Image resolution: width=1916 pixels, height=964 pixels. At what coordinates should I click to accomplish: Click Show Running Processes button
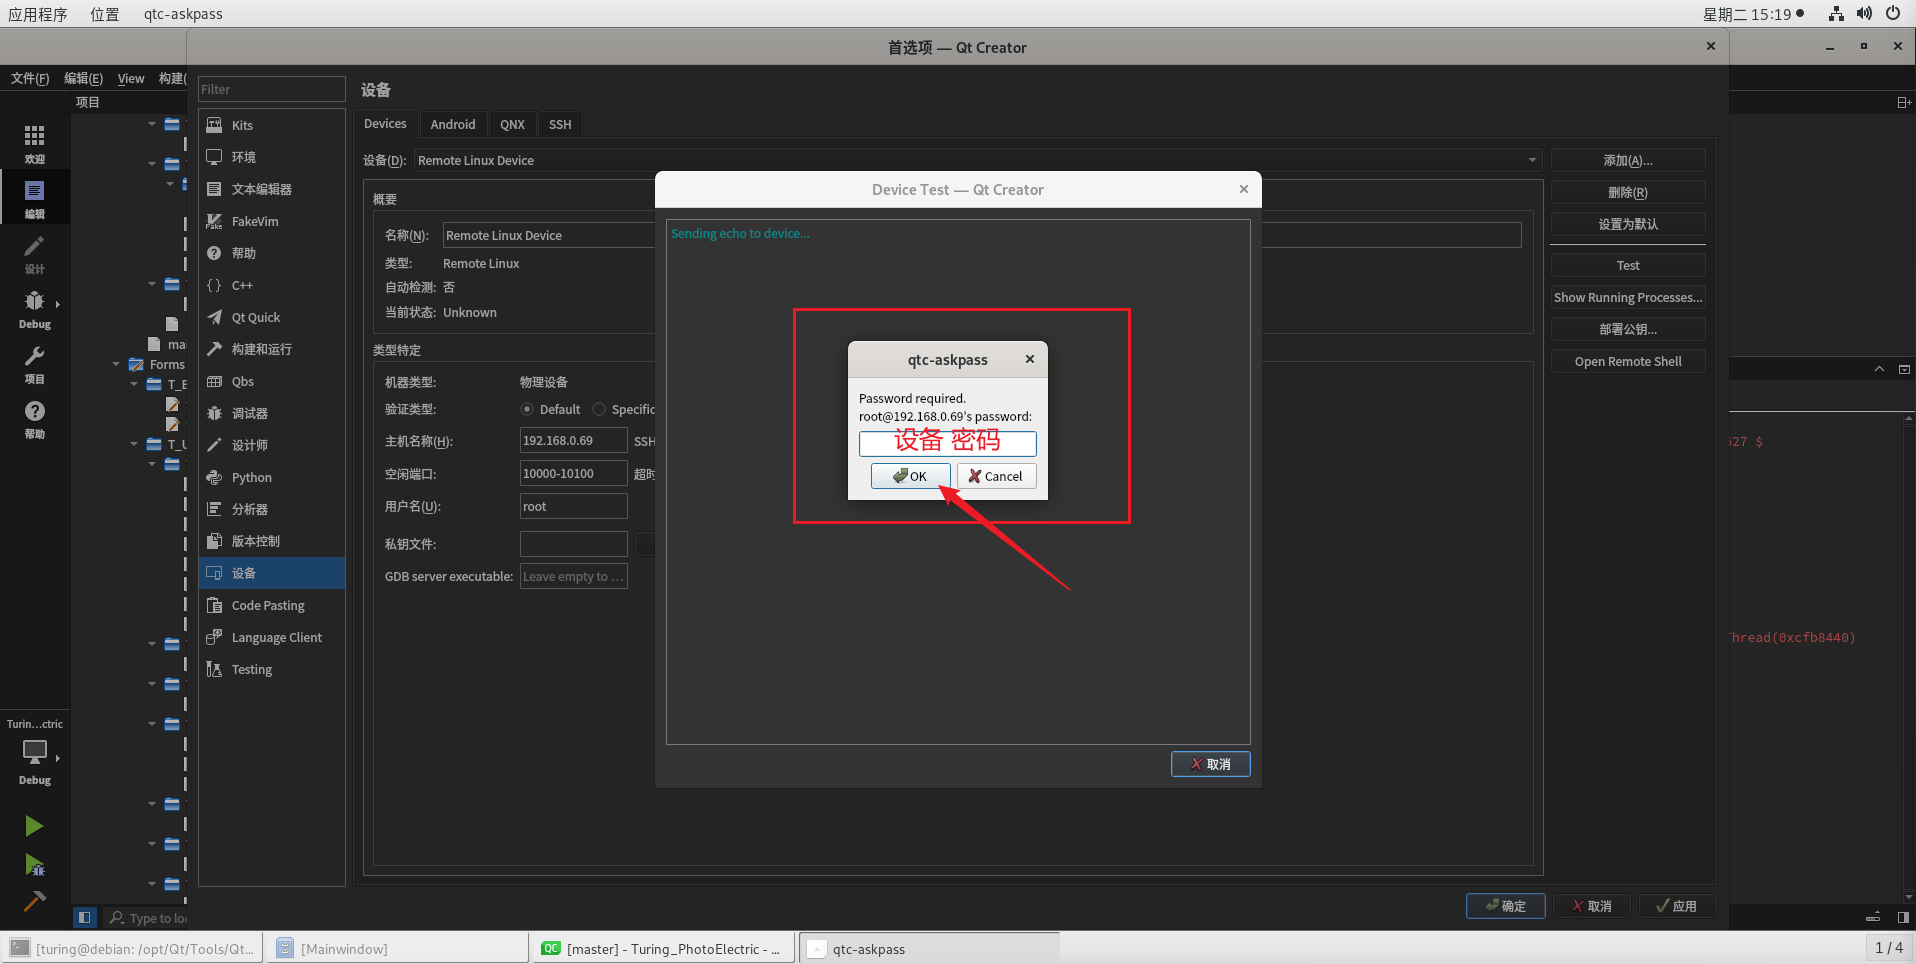pyautogui.click(x=1628, y=297)
